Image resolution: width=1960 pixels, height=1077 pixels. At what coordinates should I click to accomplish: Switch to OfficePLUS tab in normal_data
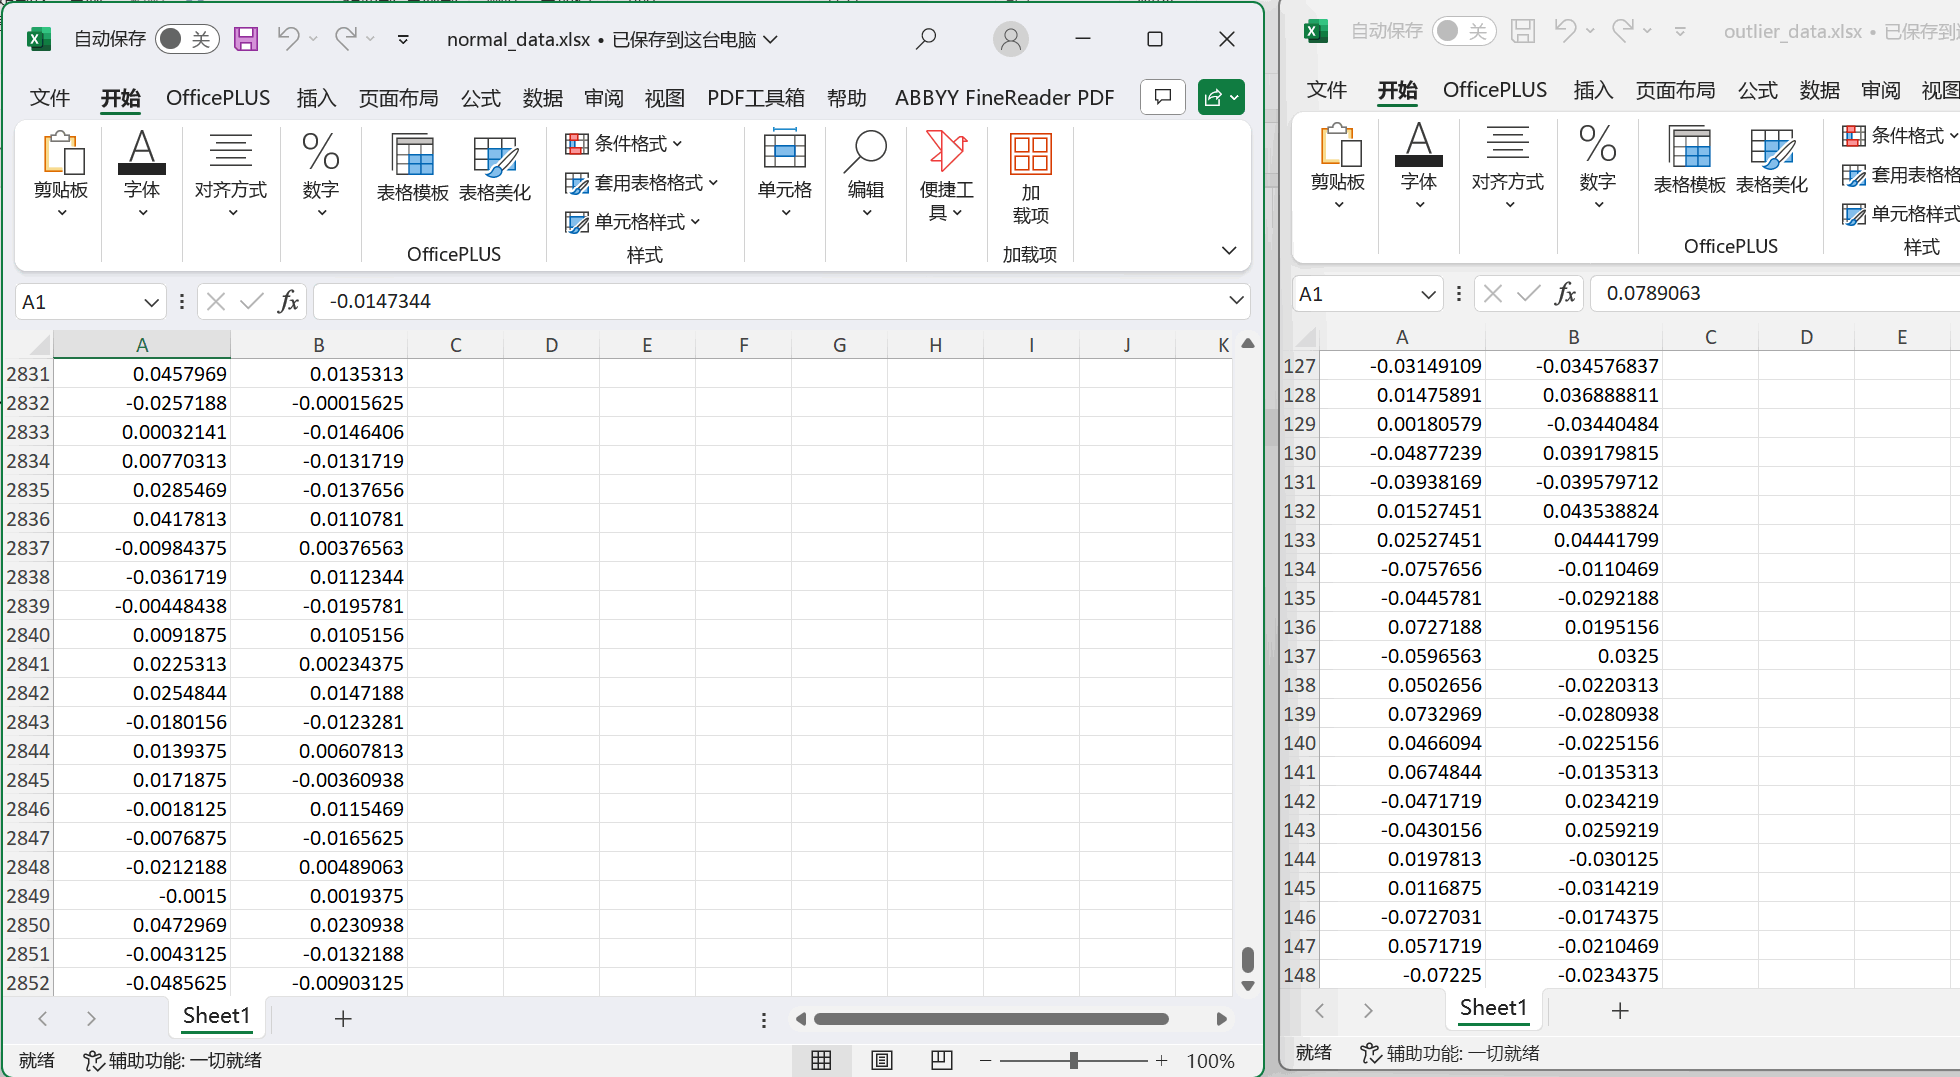(218, 98)
